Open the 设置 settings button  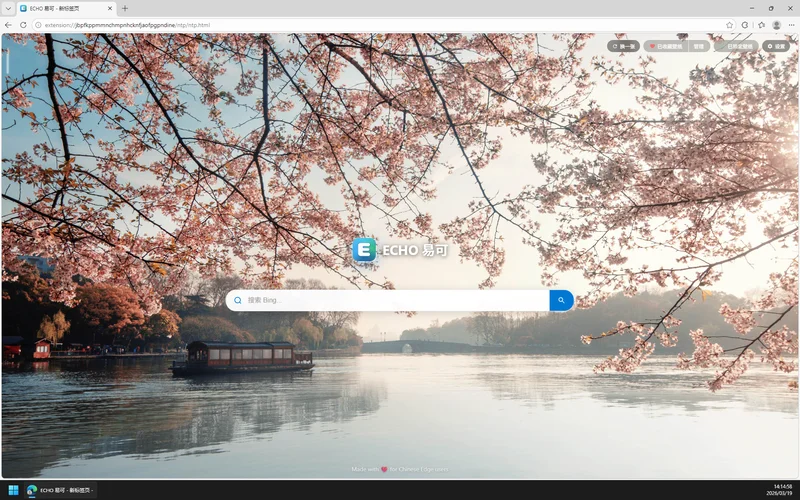tap(776, 46)
